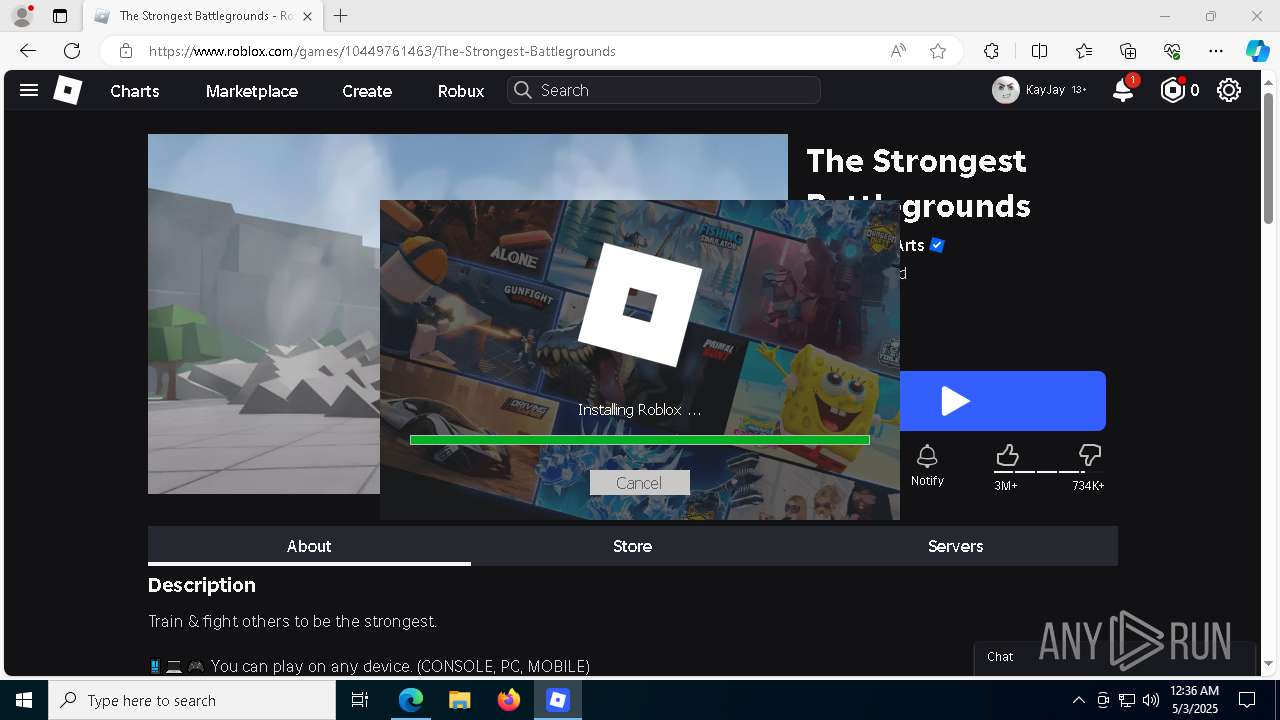The image size is (1280, 720).
Task: Open browser collections
Action: (x=1128, y=51)
